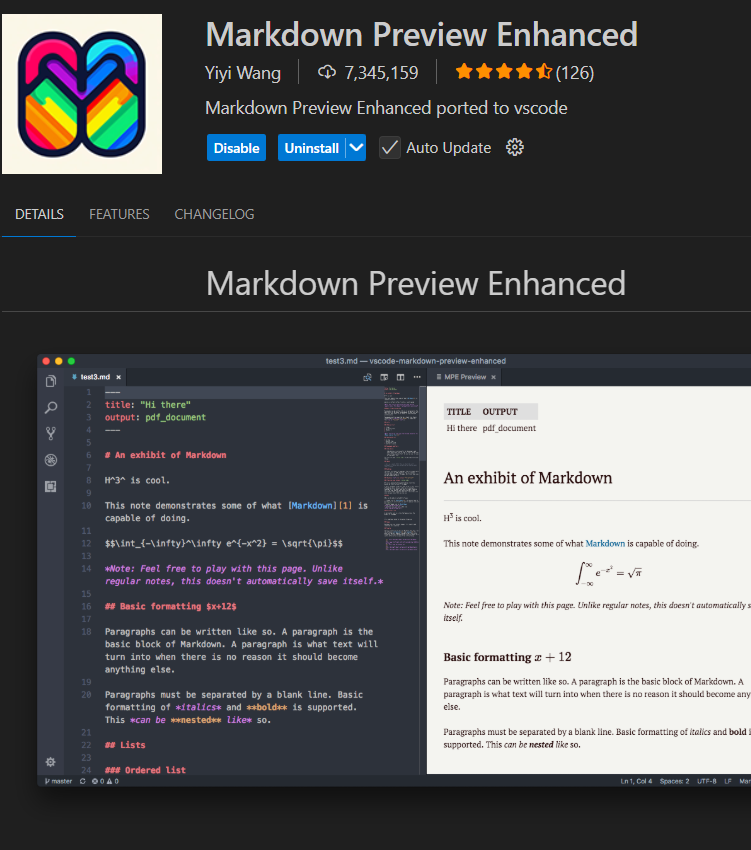751x850 pixels.
Task: Click 'Ln 1, Col 4' in screenshot status bar
Action: tap(636, 781)
